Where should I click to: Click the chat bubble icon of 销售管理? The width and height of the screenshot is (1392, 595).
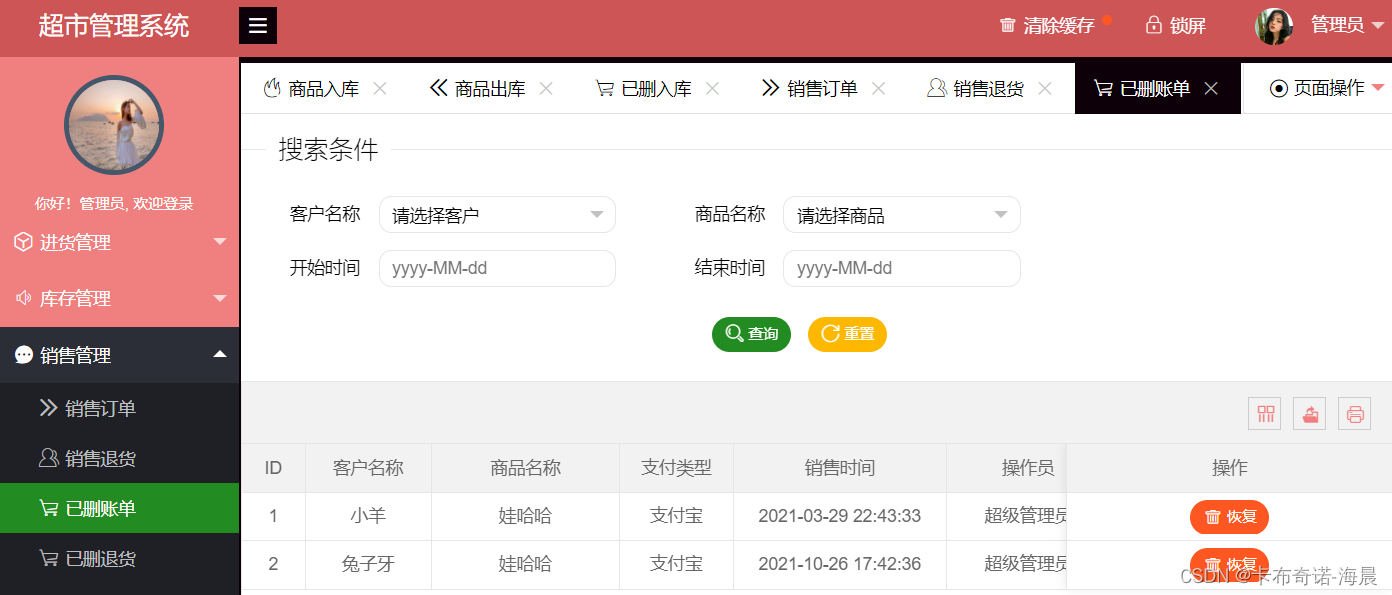[24, 355]
